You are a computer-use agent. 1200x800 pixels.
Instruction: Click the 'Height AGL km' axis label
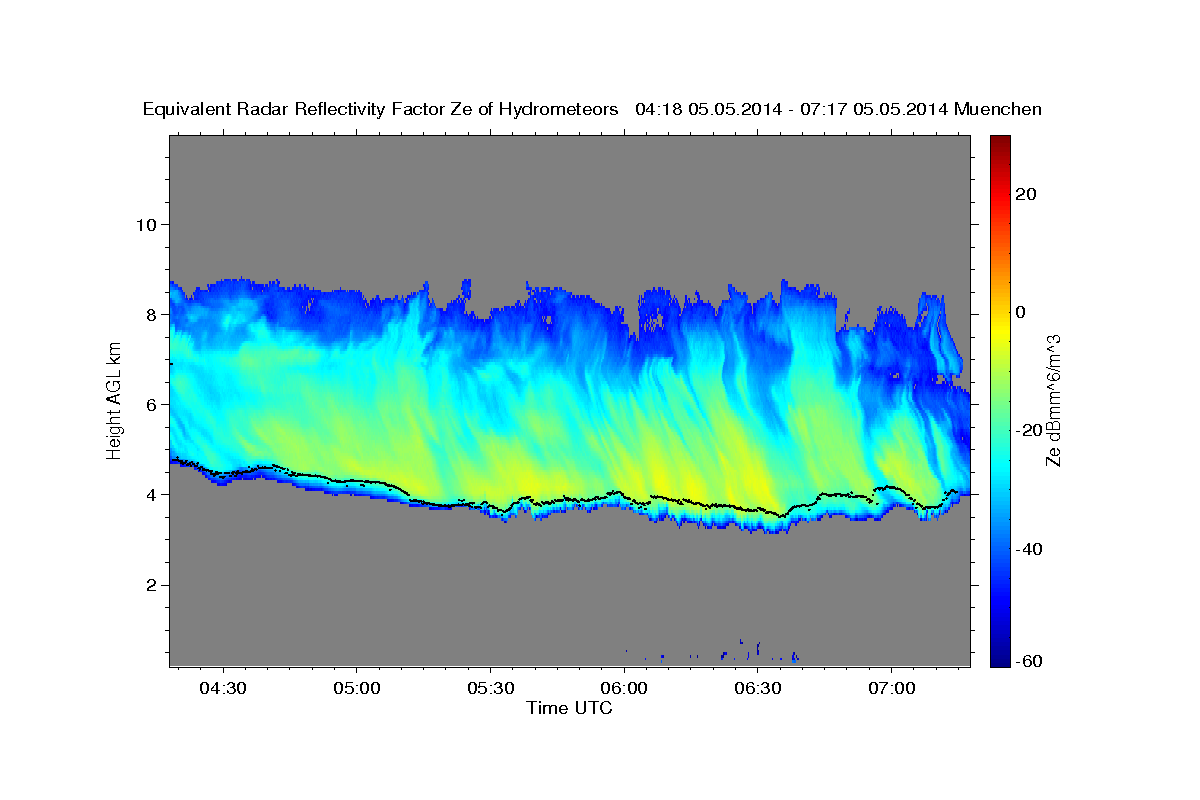click(x=115, y=402)
